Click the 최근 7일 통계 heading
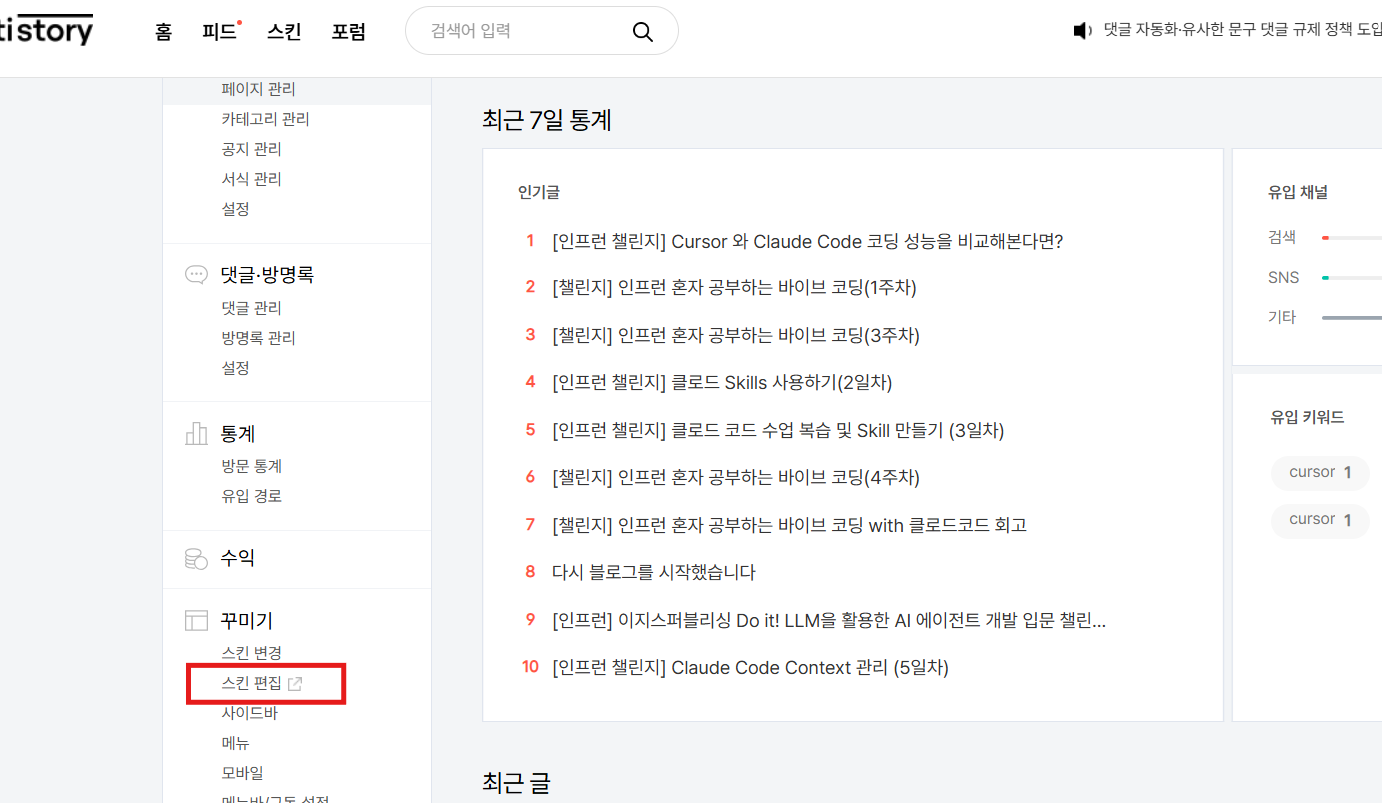The width and height of the screenshot is (1382, 803). pos(547,121)
